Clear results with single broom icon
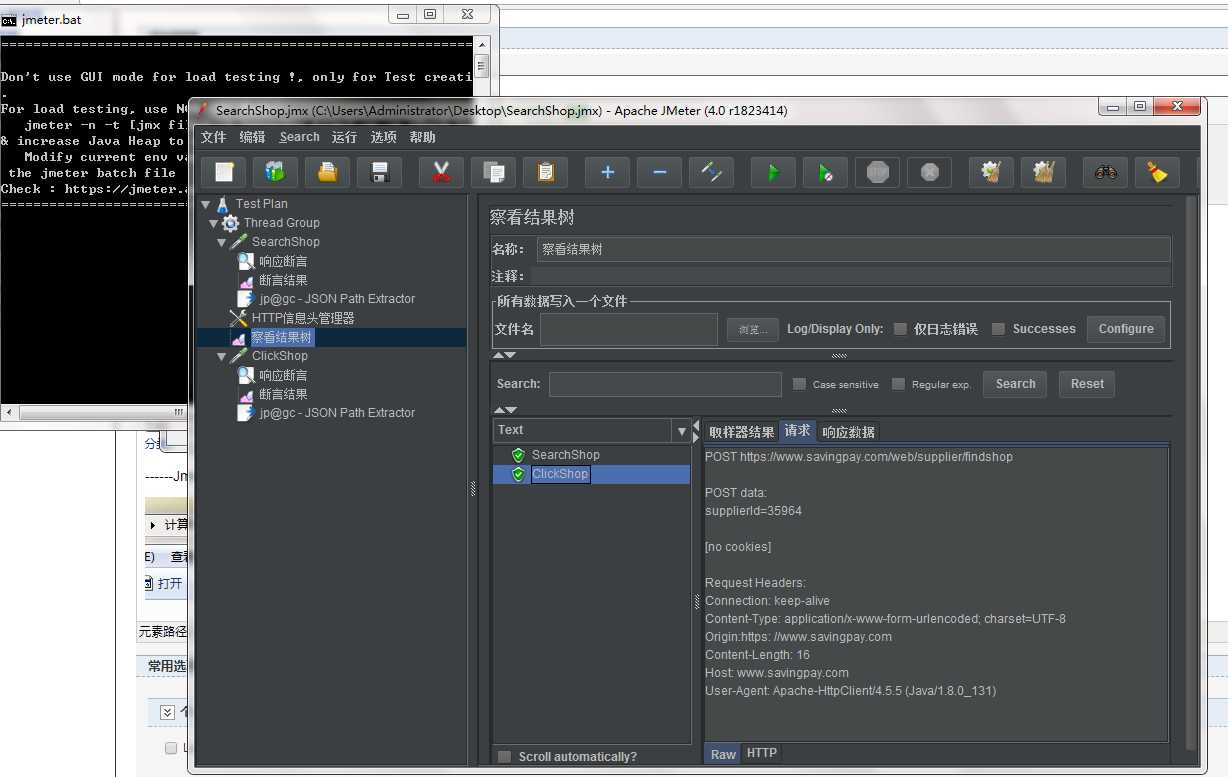 pos(991,172)
